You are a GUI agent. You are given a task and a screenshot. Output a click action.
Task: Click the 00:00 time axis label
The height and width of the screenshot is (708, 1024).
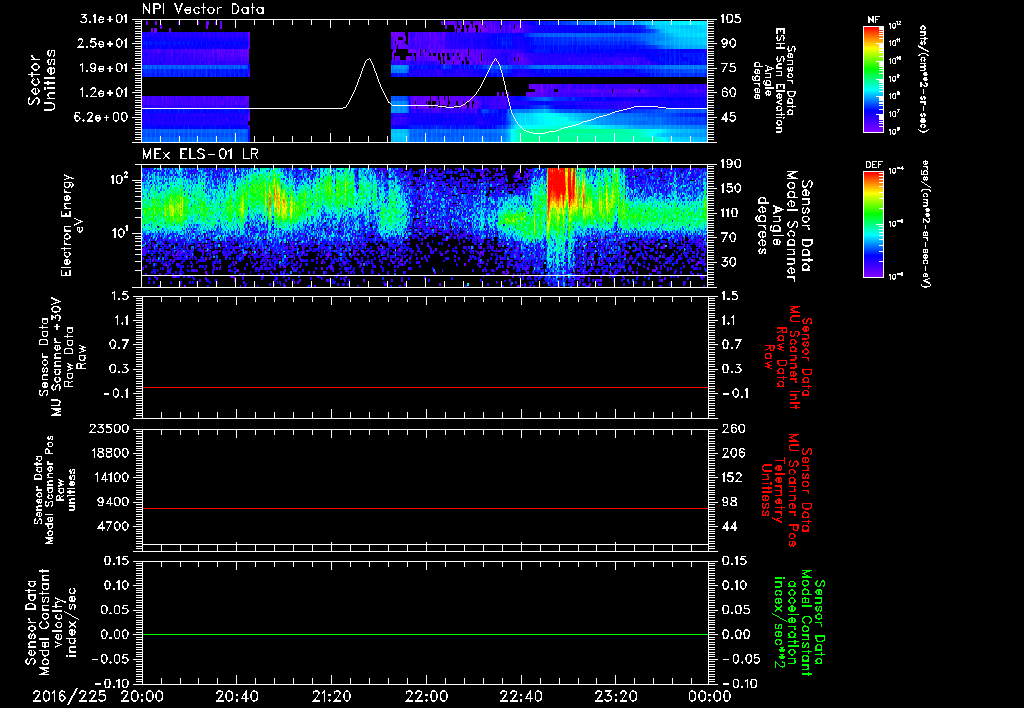pyautogui.click(x=710, y=697)
